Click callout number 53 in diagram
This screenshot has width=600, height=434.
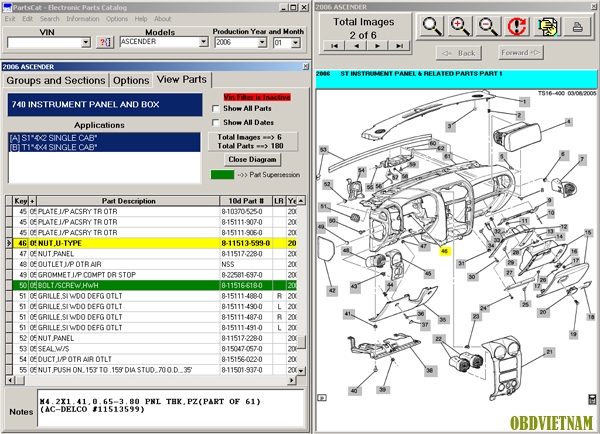(x=324, y=150)
